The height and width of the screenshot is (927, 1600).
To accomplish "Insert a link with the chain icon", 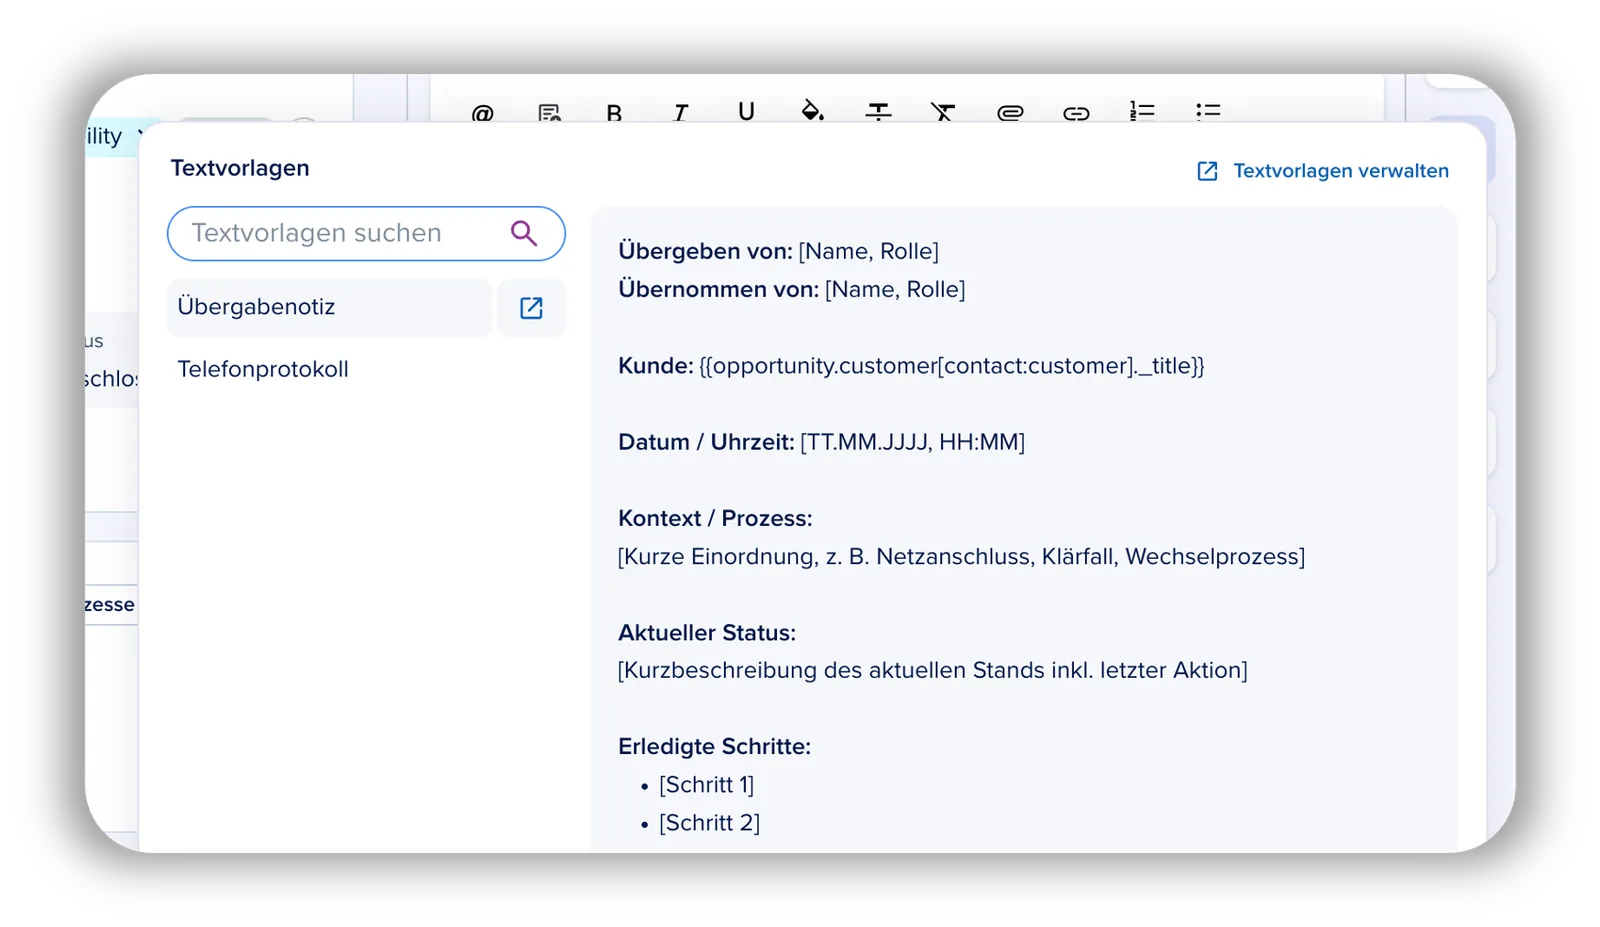I will pos(1076,113).
